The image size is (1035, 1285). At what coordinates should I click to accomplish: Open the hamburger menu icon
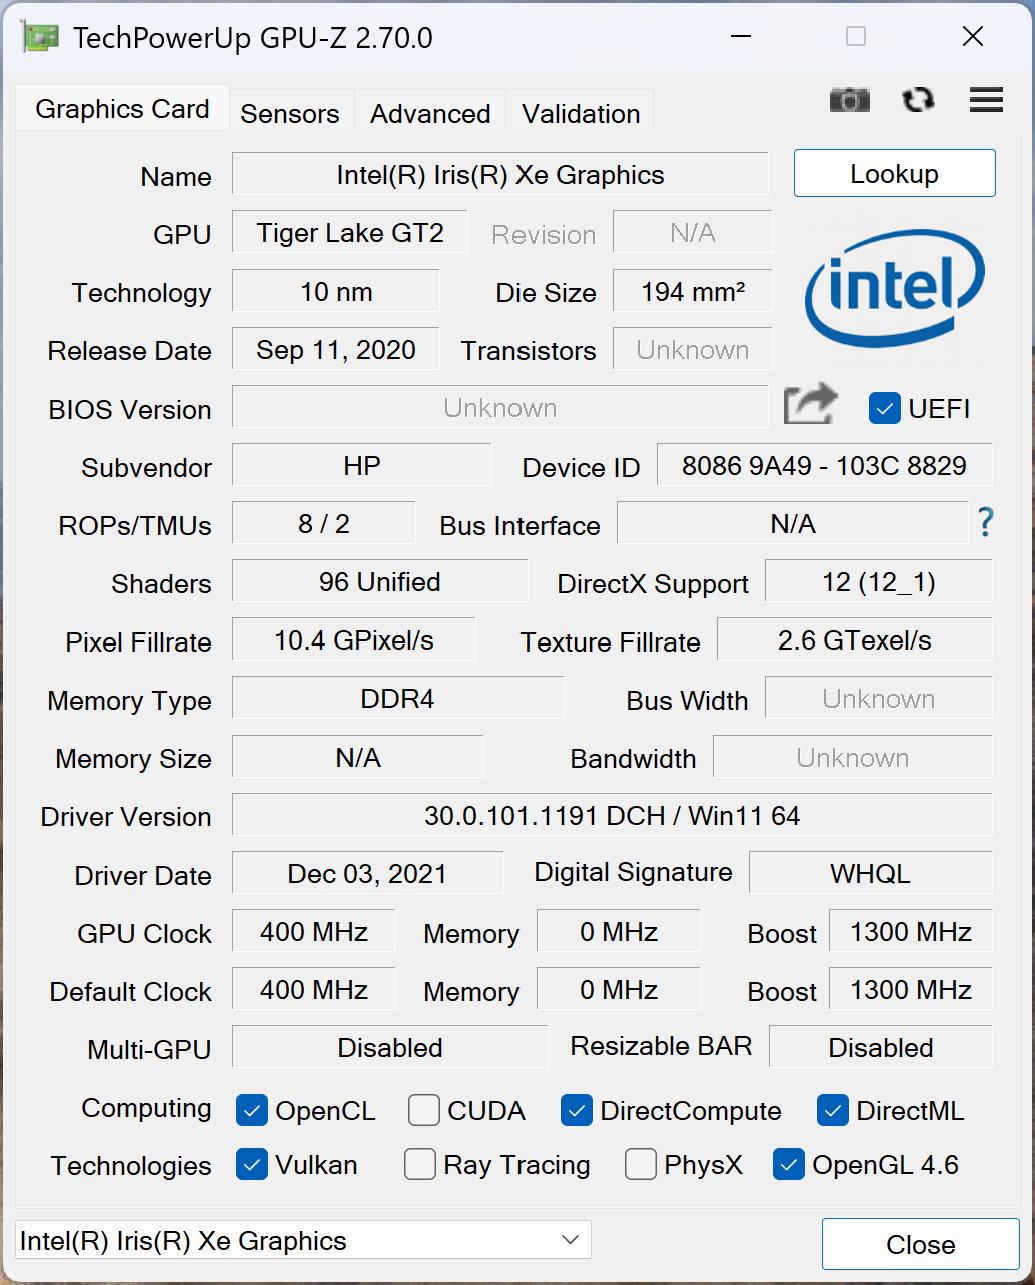[x=986, y=100]
